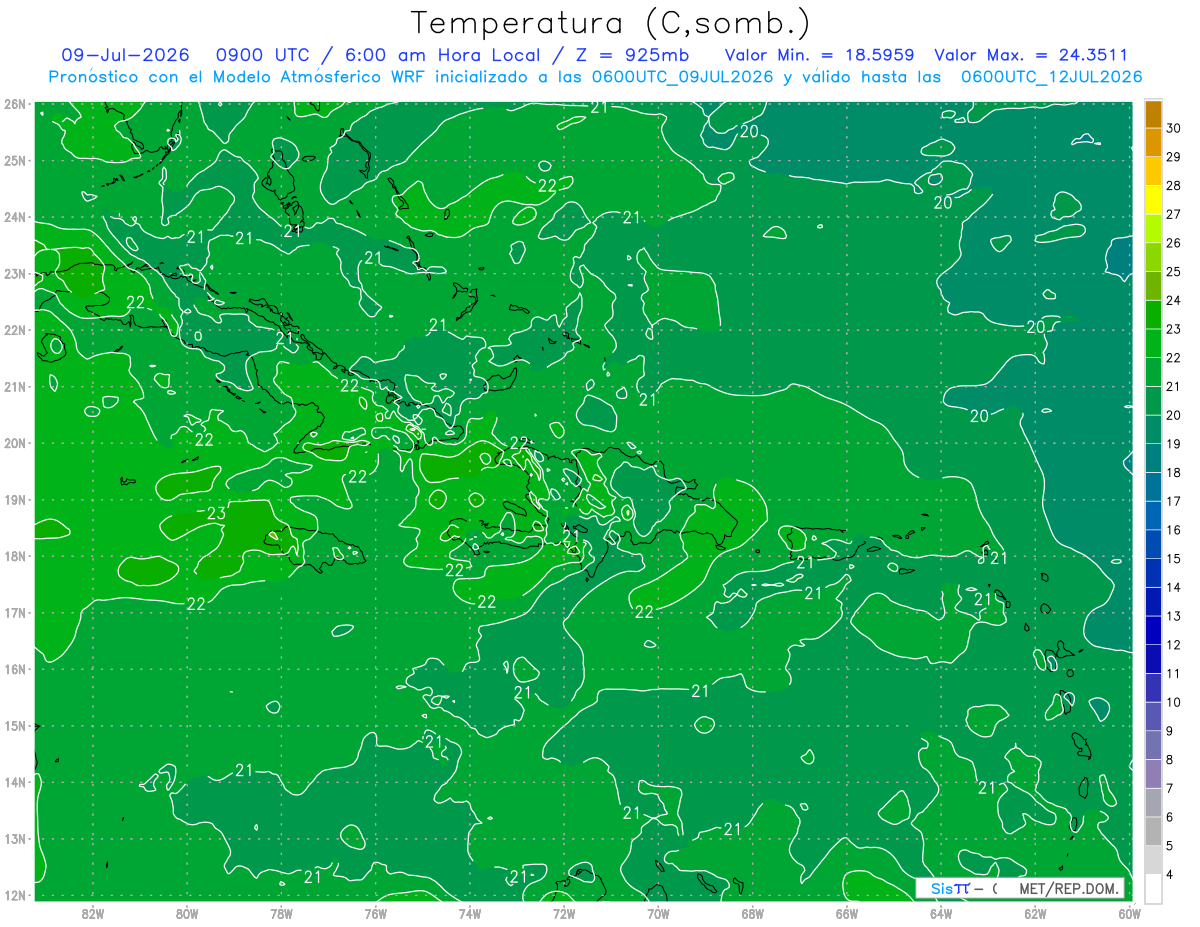Click the color-scale label '11'
This screenshot has height=927, width=1200.
click(x=1174, y=673)
